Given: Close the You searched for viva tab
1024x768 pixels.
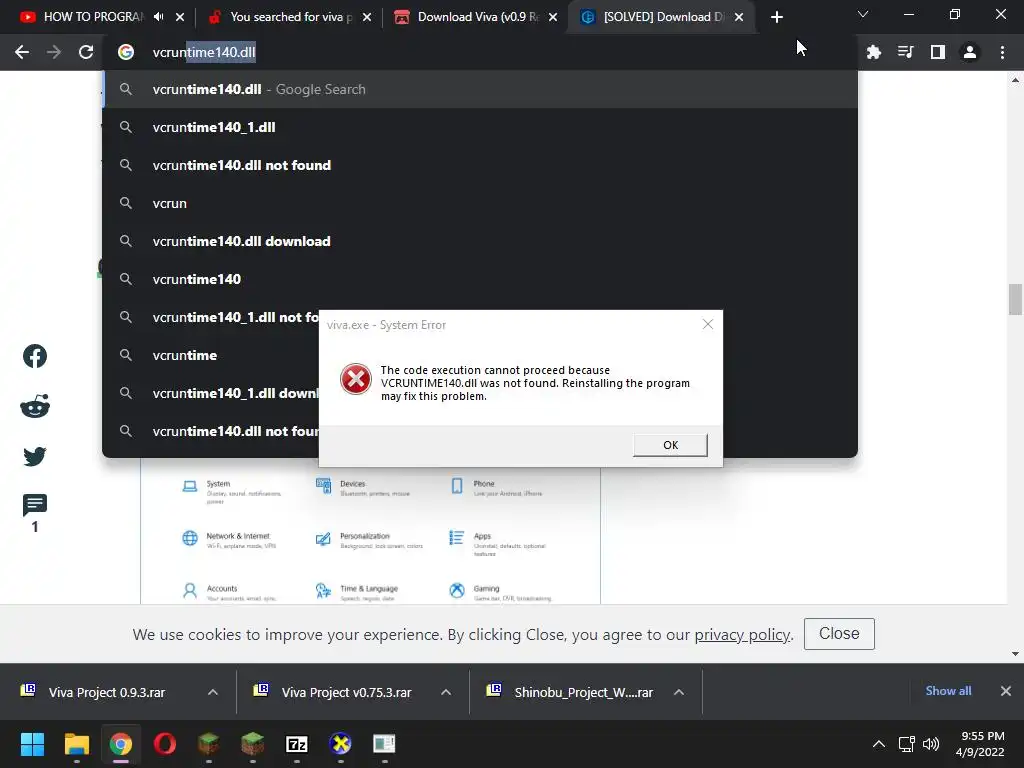Looking at the screenshot, I should 367,17.
